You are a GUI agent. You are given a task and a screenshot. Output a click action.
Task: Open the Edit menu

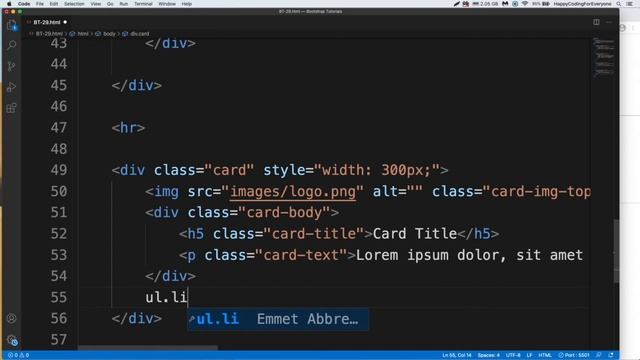coord(54,4)
